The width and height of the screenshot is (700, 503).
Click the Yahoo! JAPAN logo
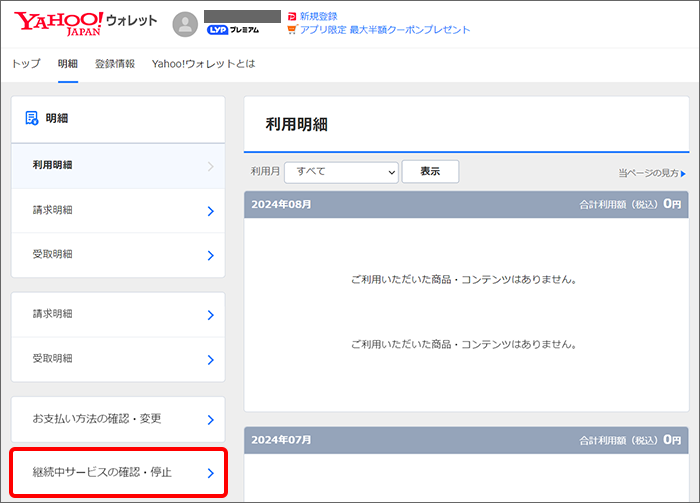[x=58, y=23]
